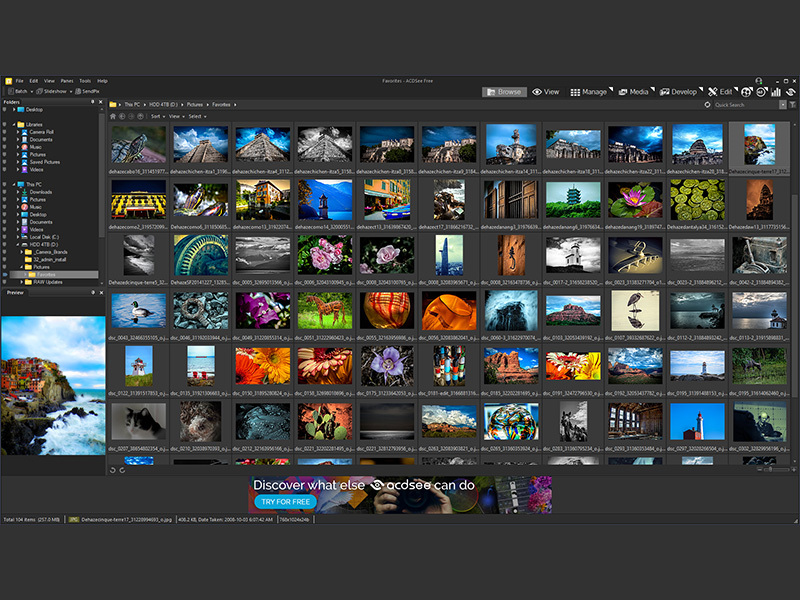Switch to Edit mode

click(x=726, y=90)
